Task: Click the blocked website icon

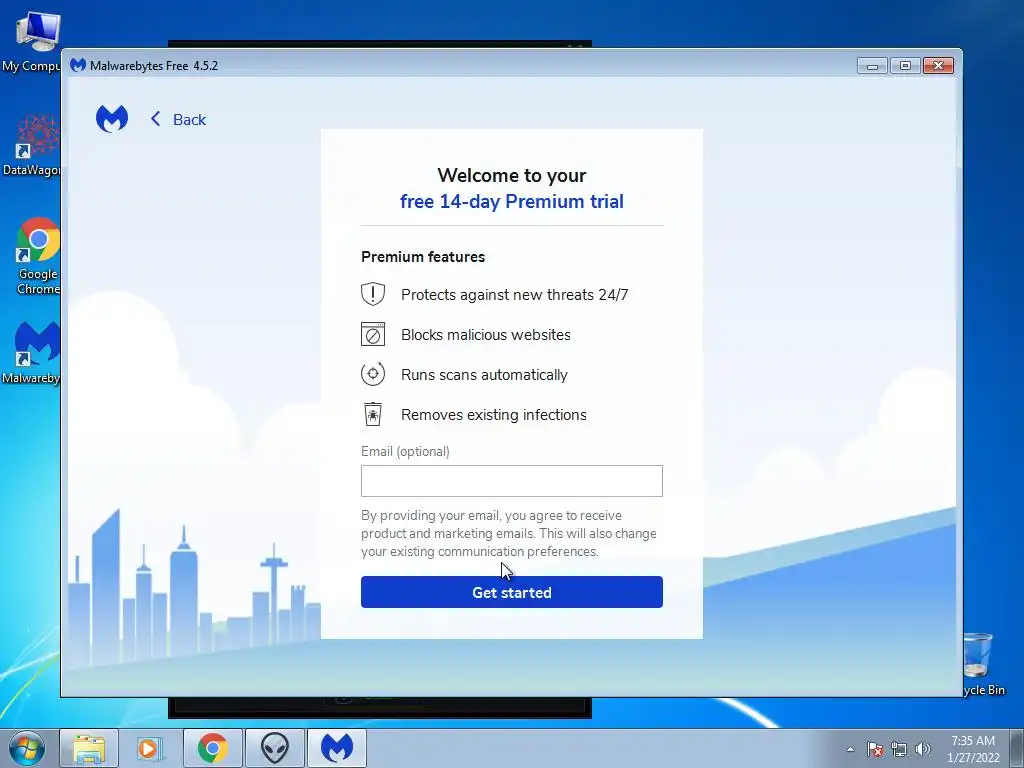Action: (373, 334)
